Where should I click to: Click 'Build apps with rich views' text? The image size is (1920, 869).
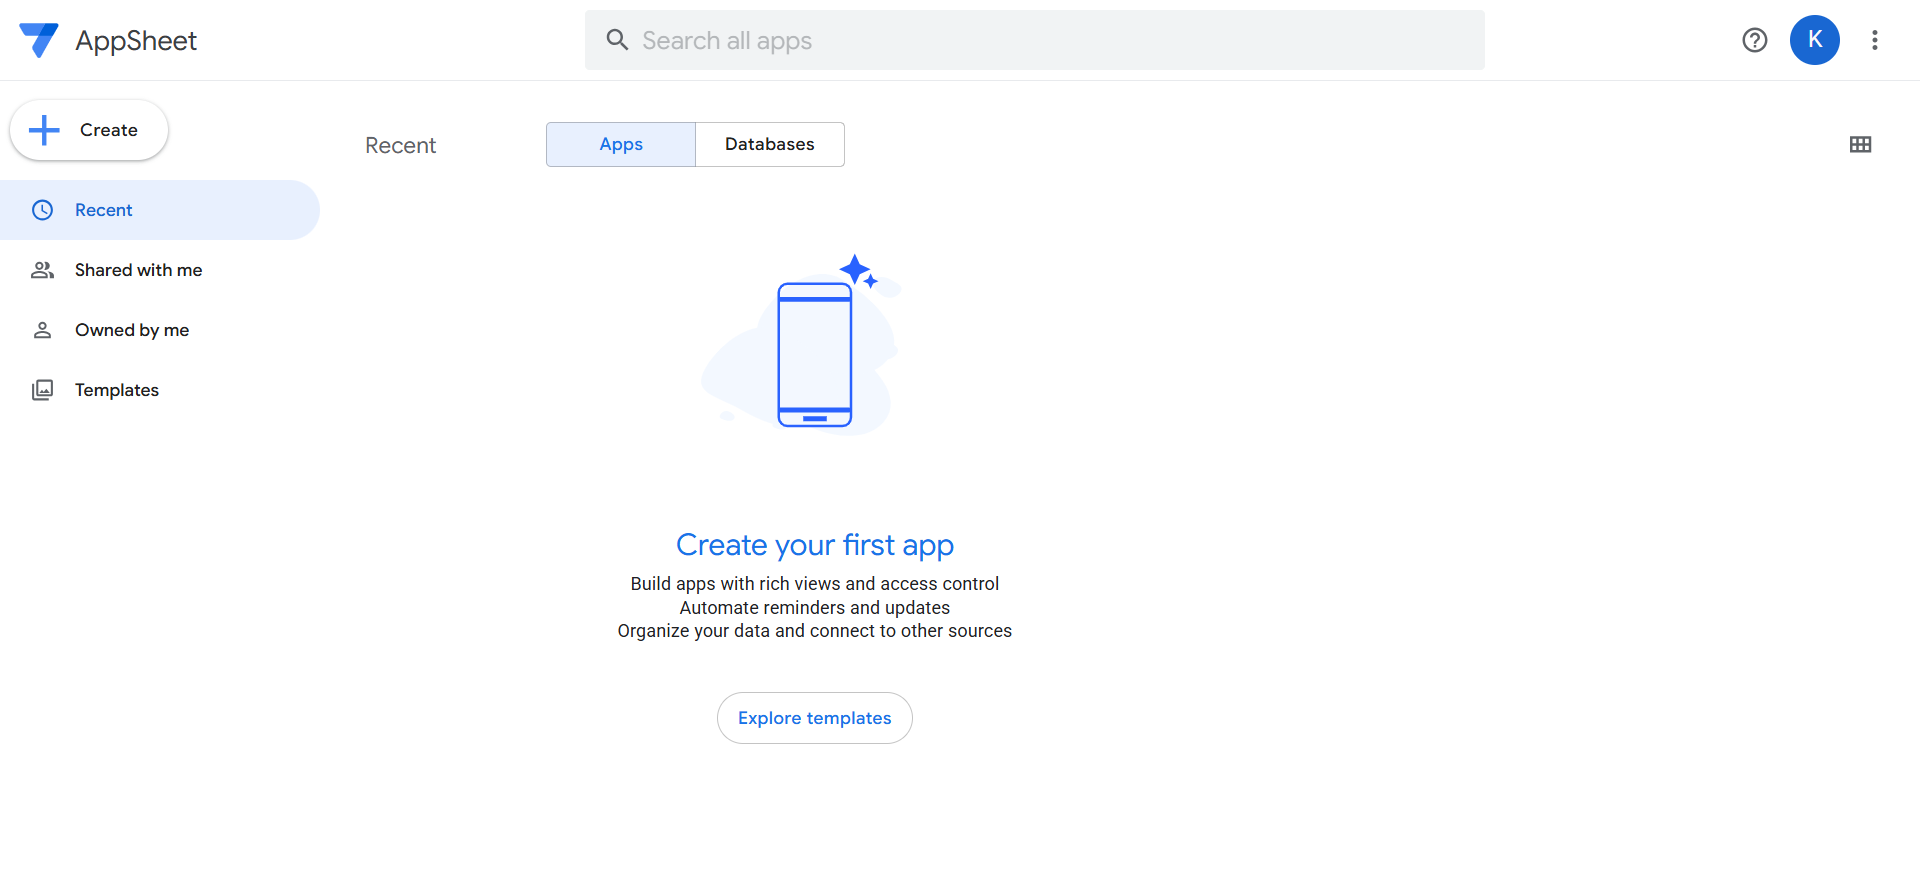pos(815,584)
